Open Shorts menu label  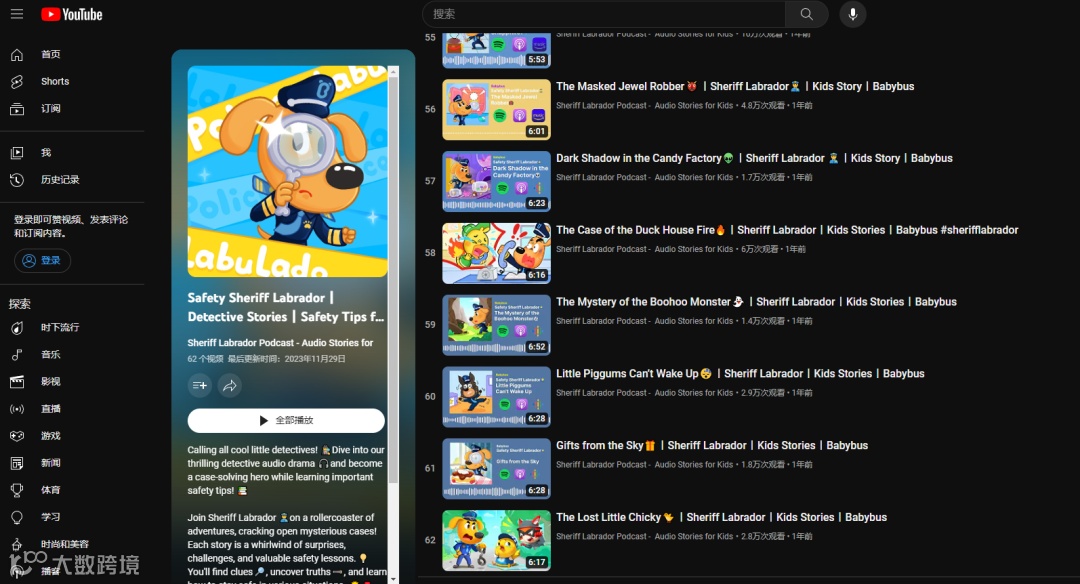(x=55, y=81)
